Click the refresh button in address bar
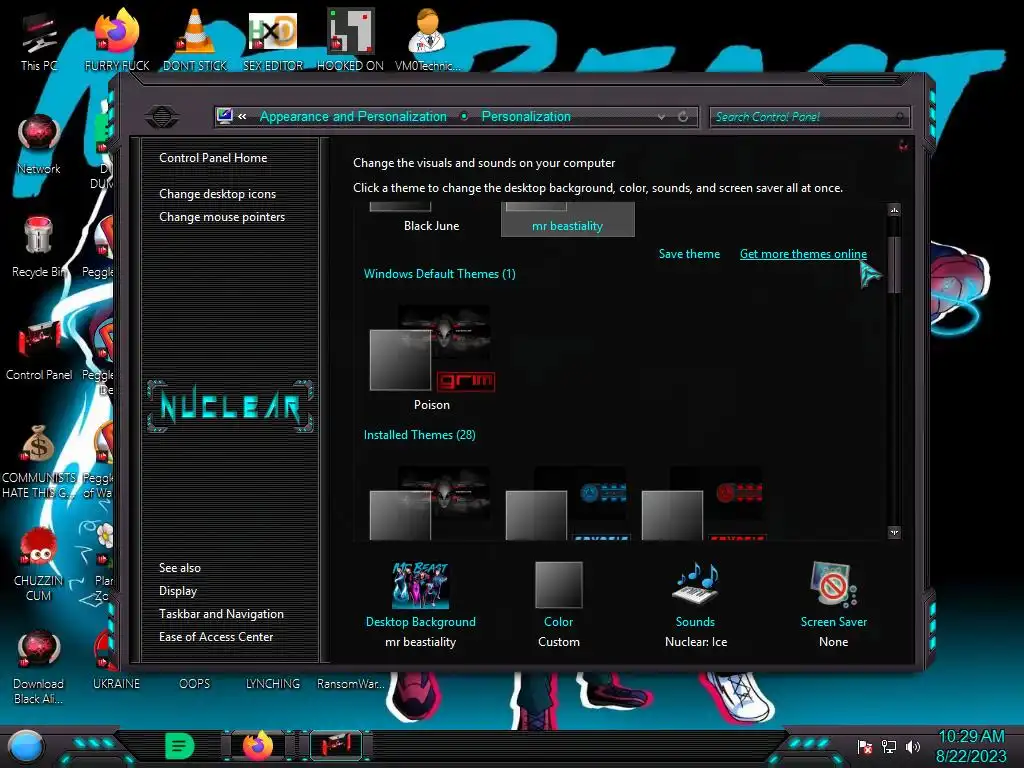 (683, 116)
